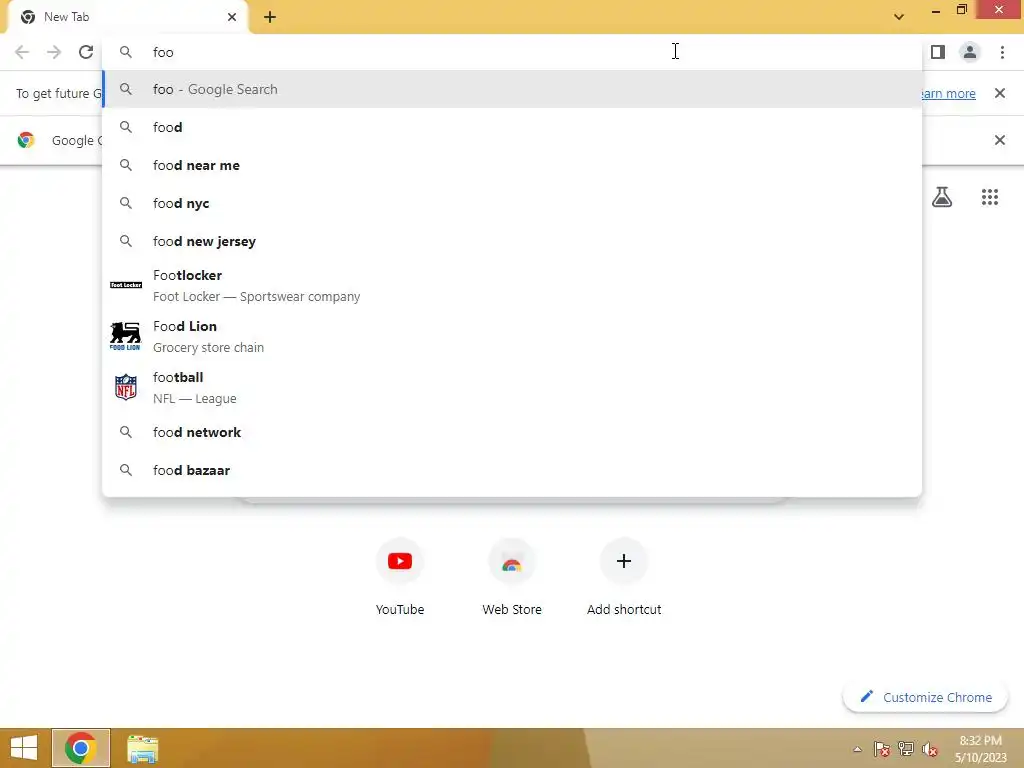Open the Chrome Labs flask icon
1024x768 pixels.
[942, 197]
